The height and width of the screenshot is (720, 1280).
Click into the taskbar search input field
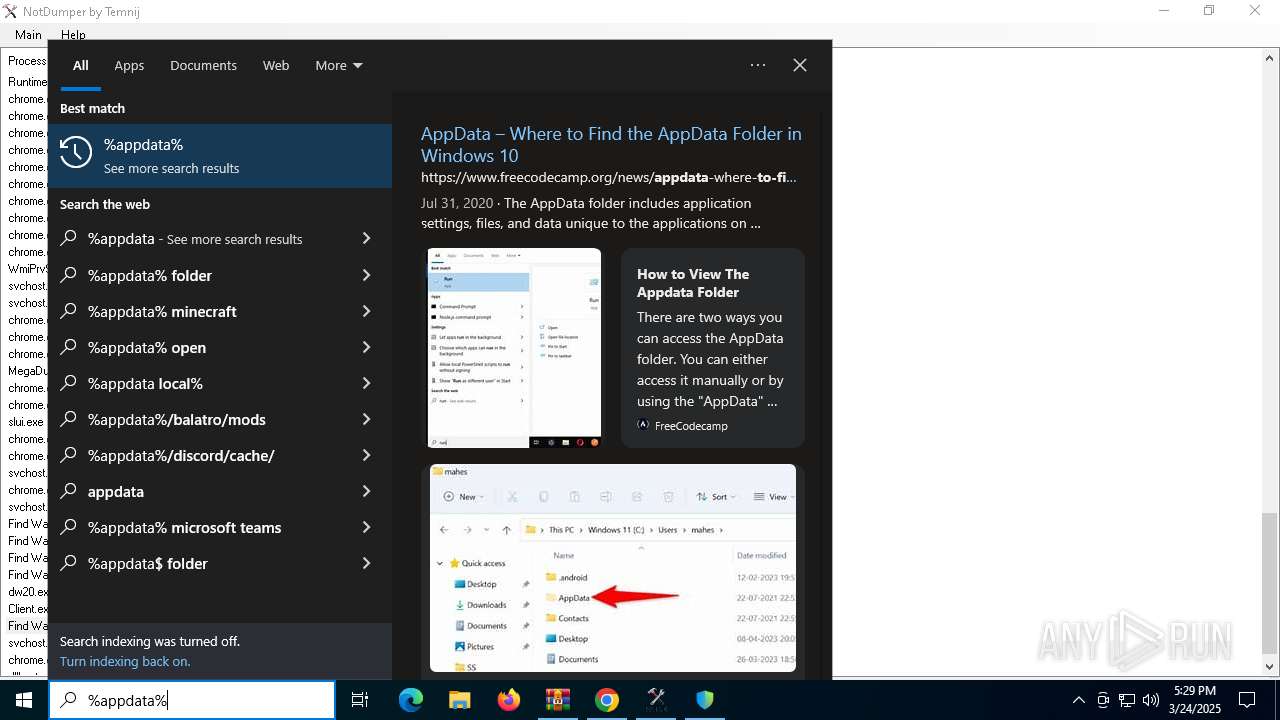[x=192, y=700]
